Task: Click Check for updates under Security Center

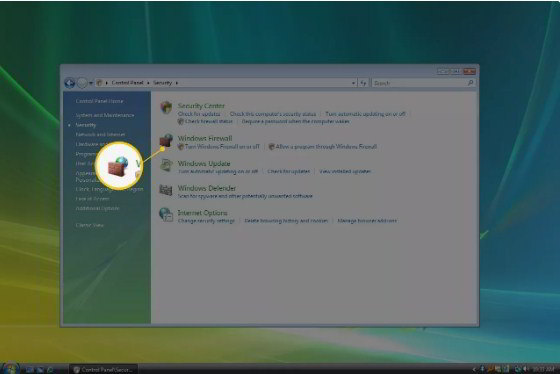Action: click(199, 114)
